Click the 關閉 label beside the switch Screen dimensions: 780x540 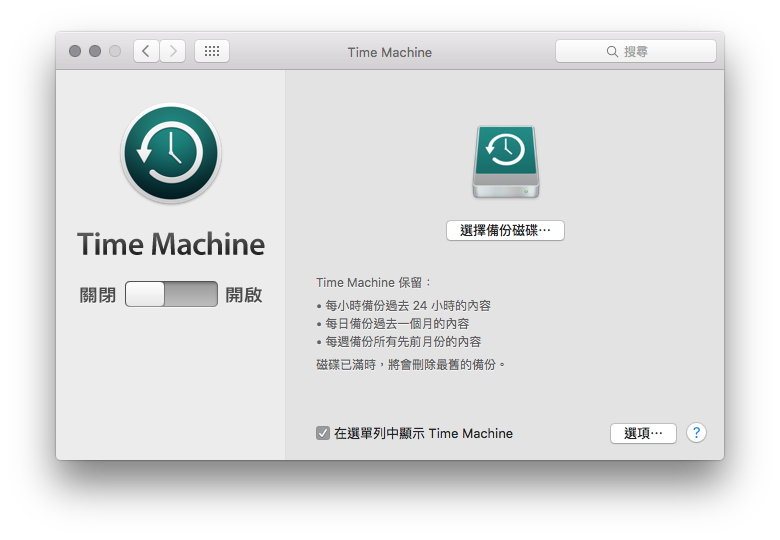pyautogui.click(x=98, y=295)
